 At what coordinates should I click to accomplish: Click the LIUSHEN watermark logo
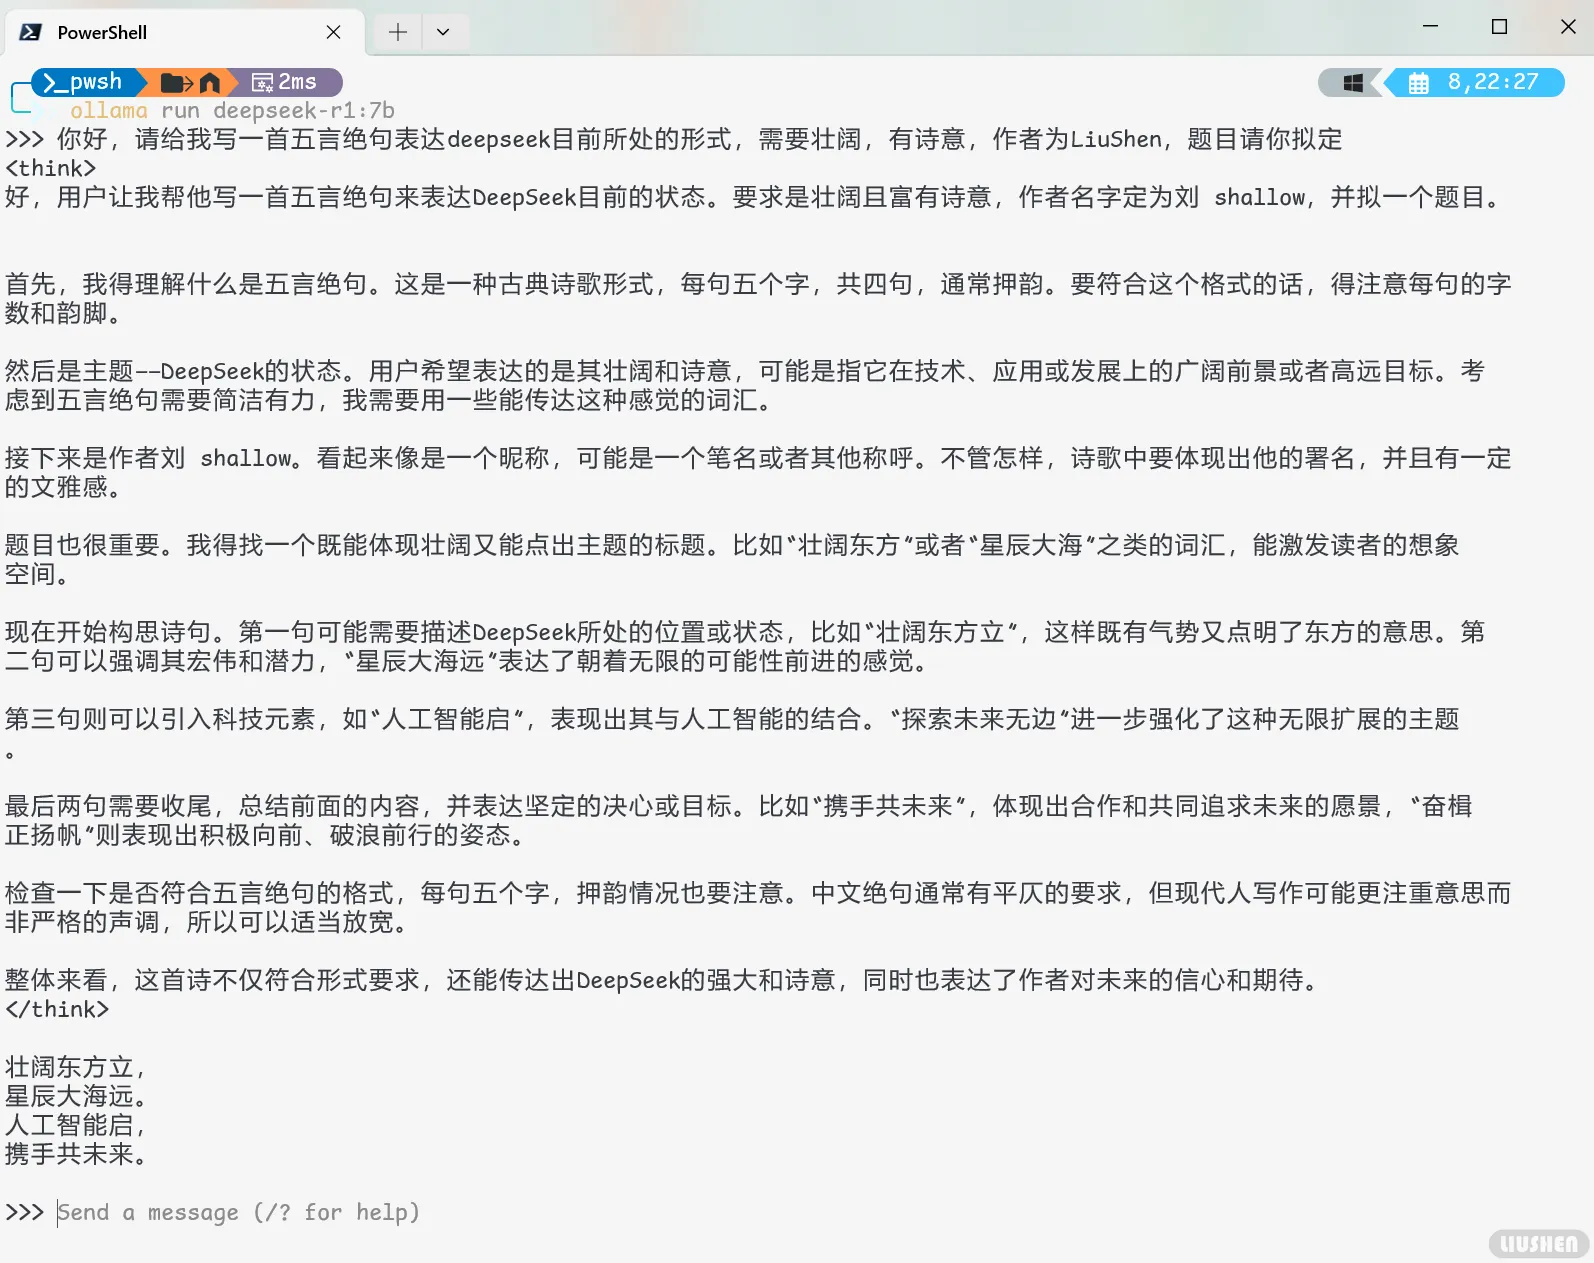[x=1538, y=1243]
